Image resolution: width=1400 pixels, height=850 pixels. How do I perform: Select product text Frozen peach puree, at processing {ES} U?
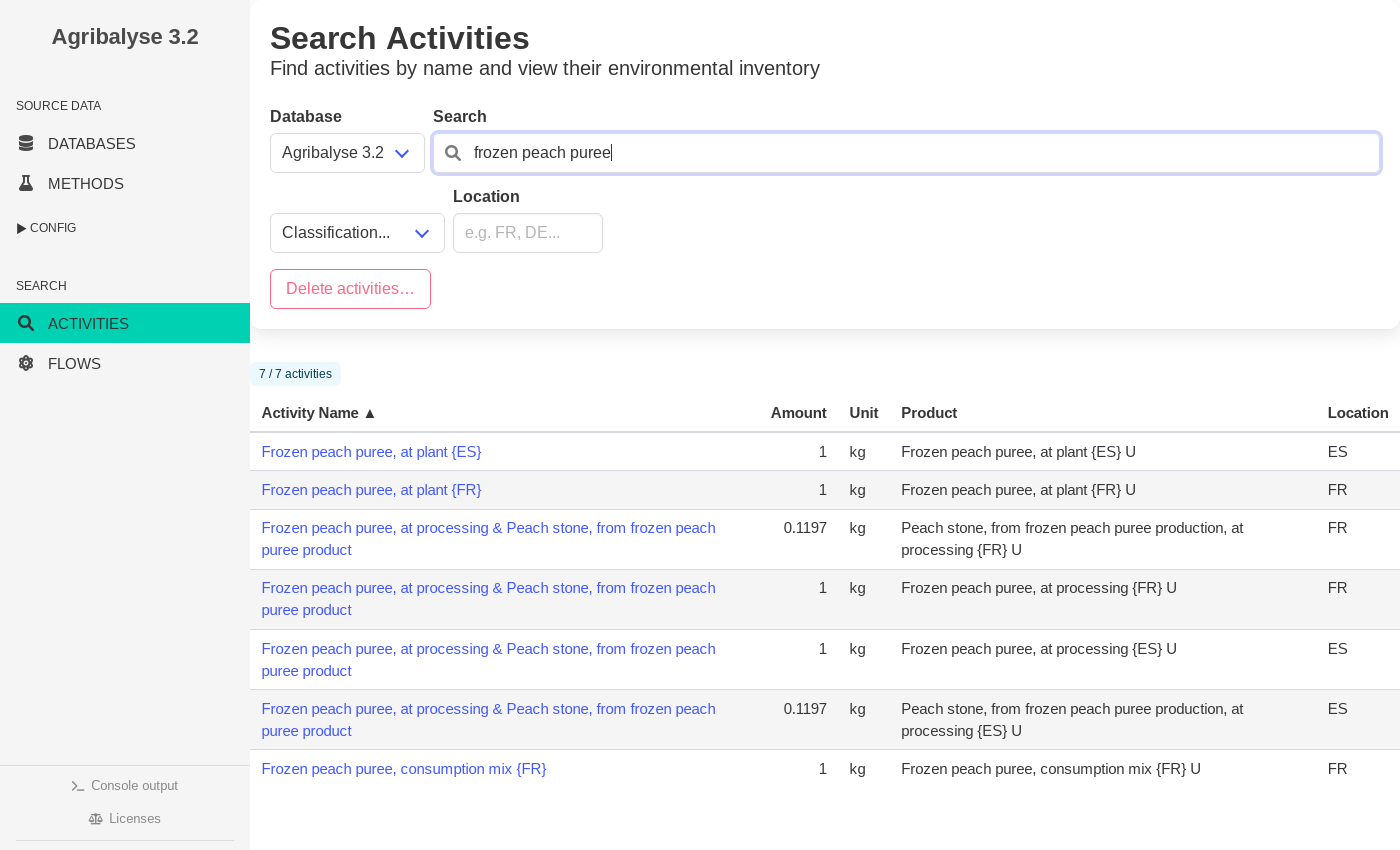[1039, 649]
